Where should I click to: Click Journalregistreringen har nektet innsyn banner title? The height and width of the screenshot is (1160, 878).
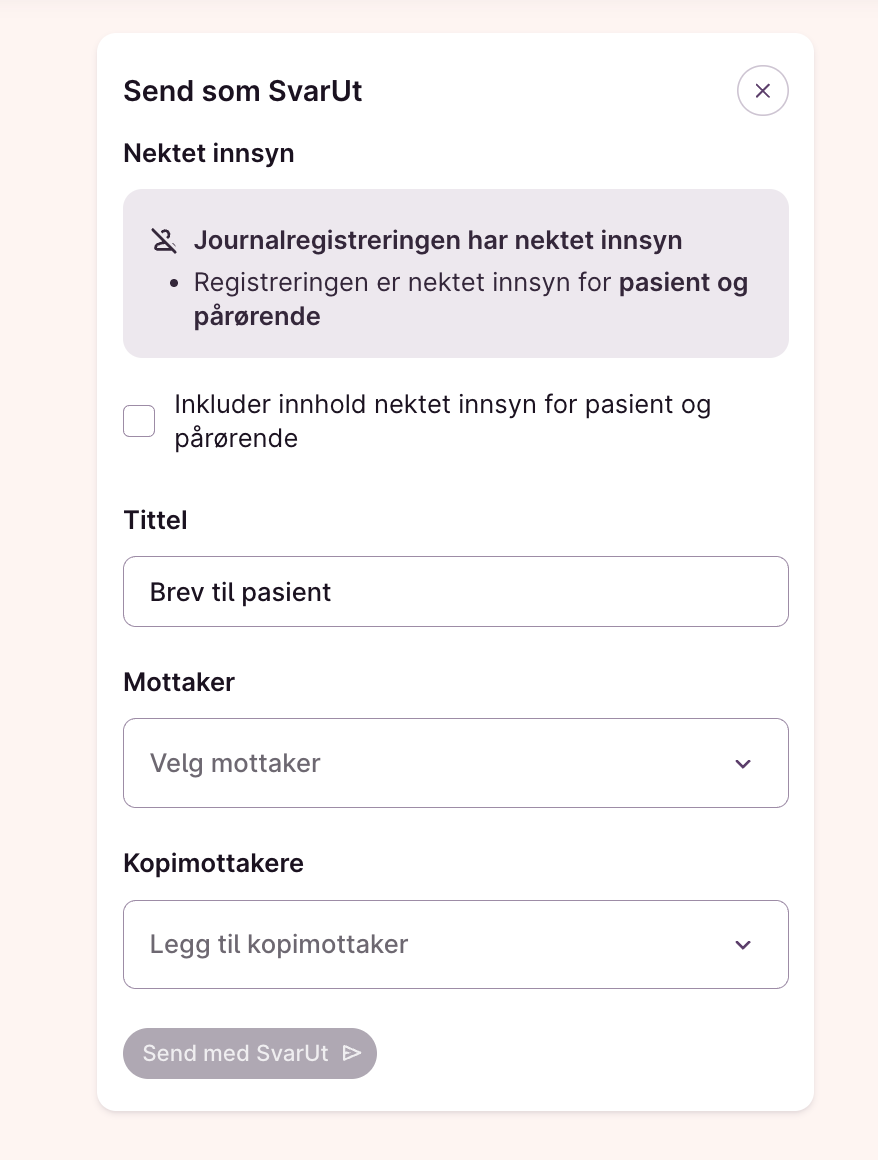point(438,240)
